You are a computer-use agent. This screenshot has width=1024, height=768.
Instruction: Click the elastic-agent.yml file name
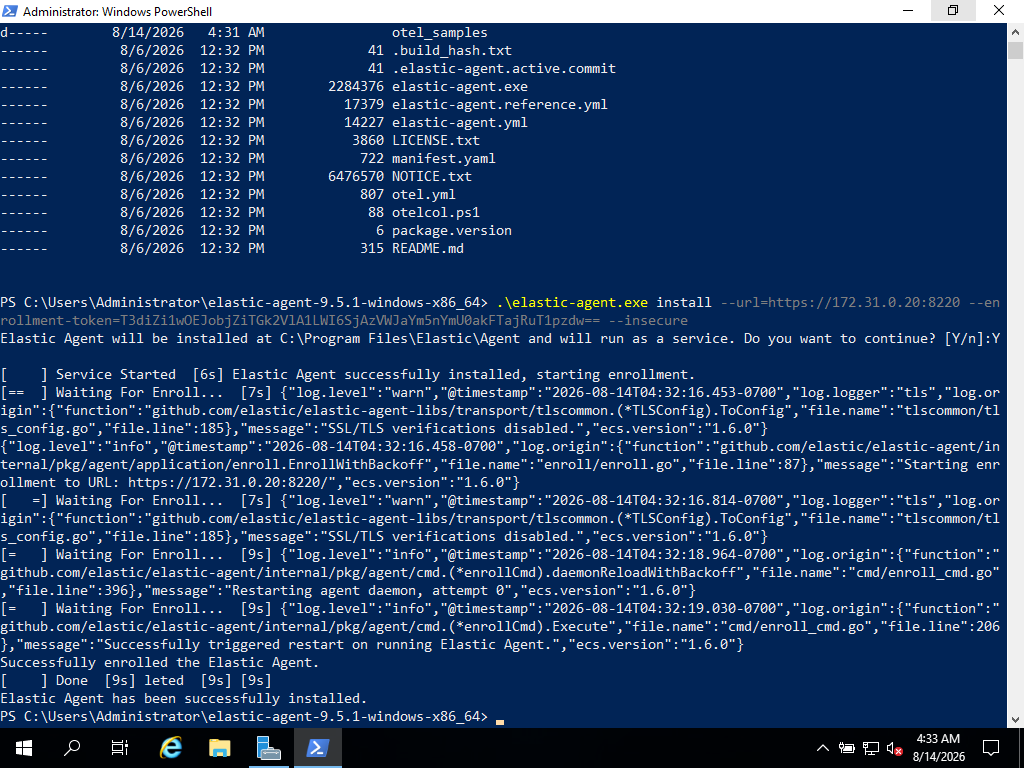click(460, 122)
